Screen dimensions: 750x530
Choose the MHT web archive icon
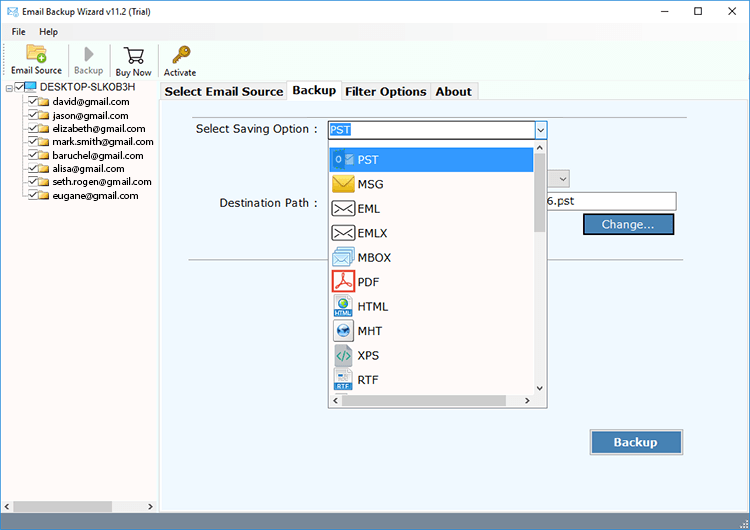343,331
